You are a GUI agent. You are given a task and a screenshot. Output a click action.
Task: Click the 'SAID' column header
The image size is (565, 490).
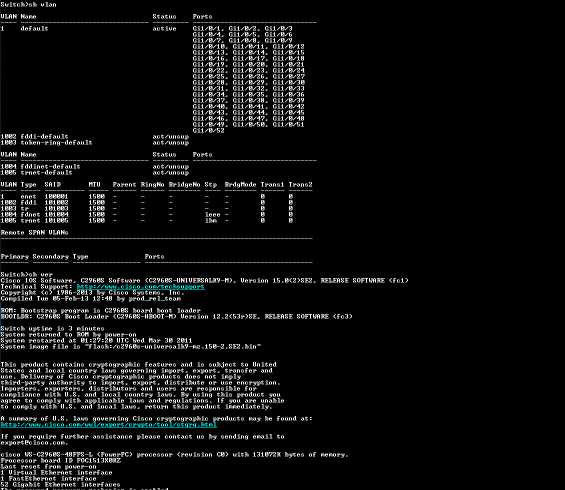pyautogui.click(x=53, y=184)
